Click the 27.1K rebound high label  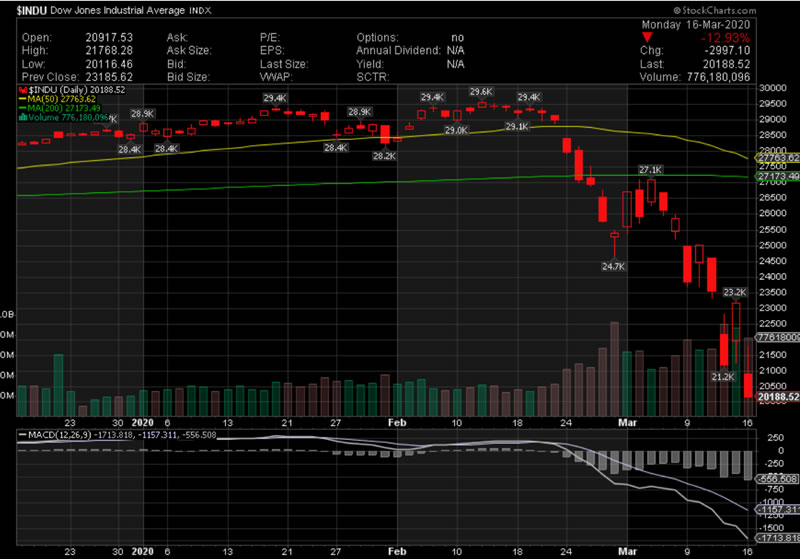pos(651,169)
